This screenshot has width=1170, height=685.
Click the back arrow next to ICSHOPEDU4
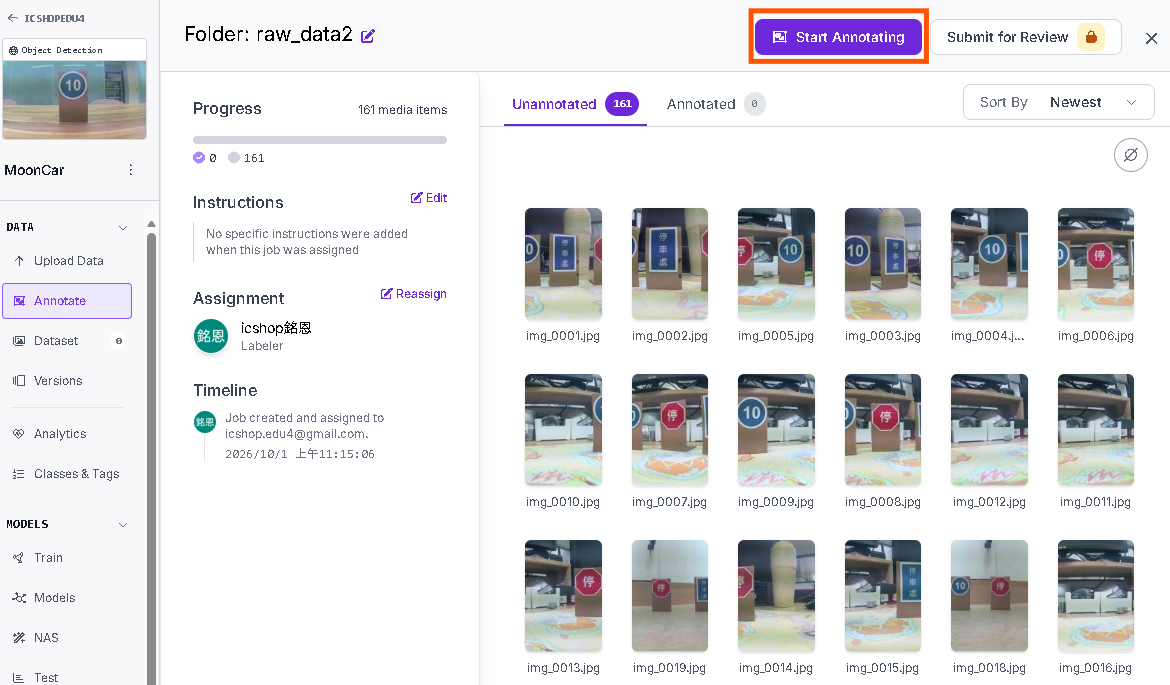[13, 18]
